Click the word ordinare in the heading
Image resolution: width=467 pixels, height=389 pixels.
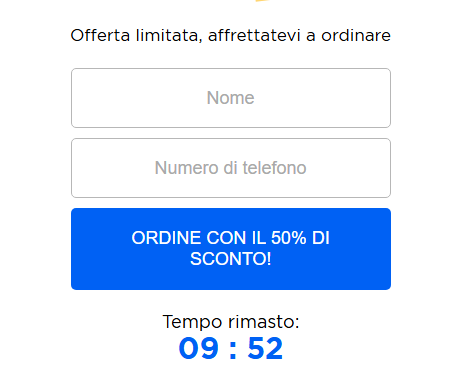pos(356,36)
